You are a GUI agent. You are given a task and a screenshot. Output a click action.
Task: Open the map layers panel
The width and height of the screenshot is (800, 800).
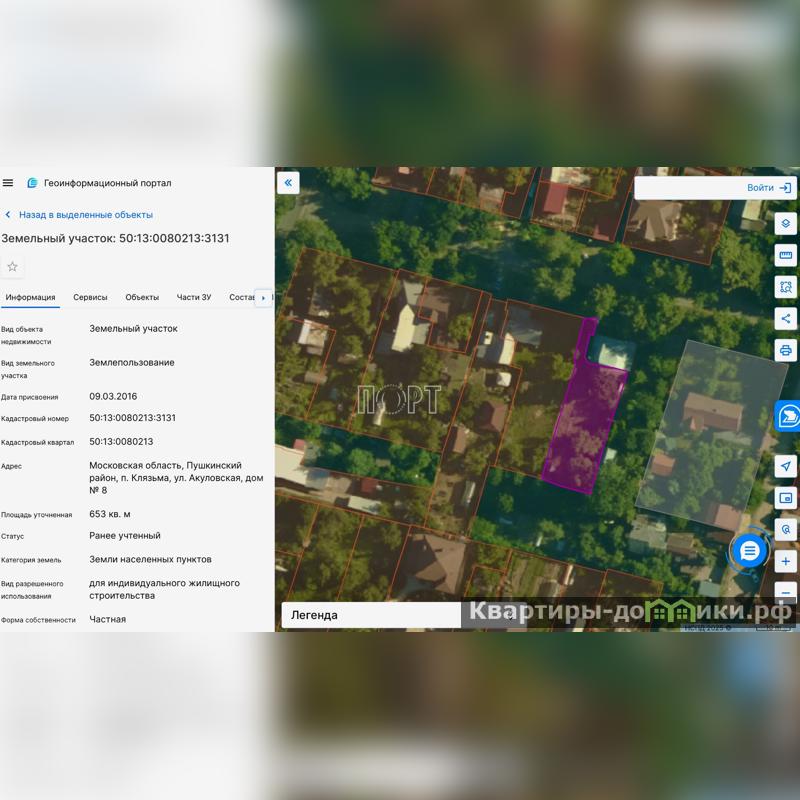click(786, 223)
